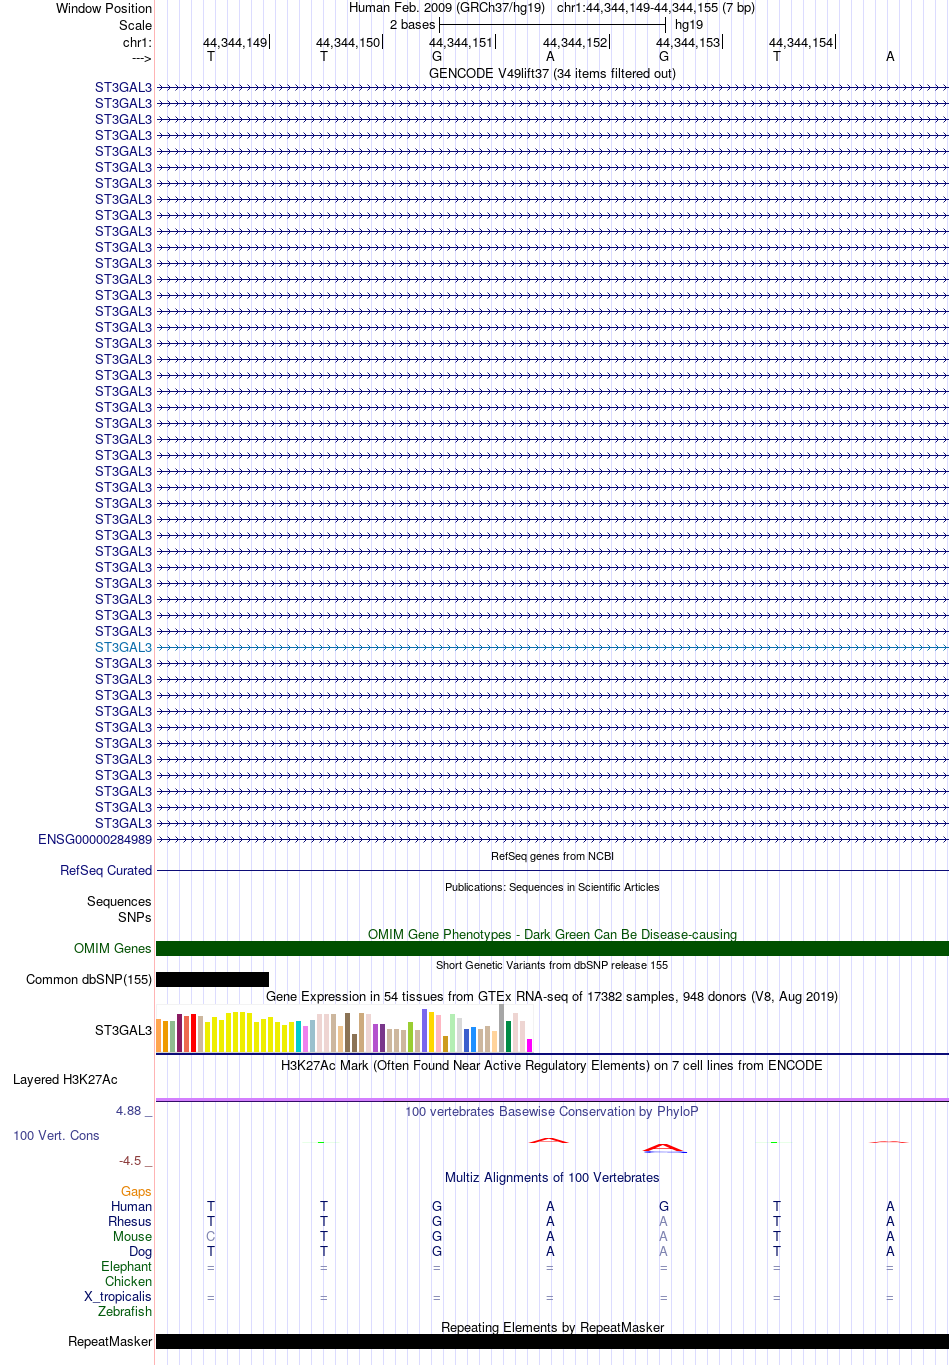Screen dimensions: 950x1365
Task: Select the 44,344,150 ruler position
Action: pos(348,43)
